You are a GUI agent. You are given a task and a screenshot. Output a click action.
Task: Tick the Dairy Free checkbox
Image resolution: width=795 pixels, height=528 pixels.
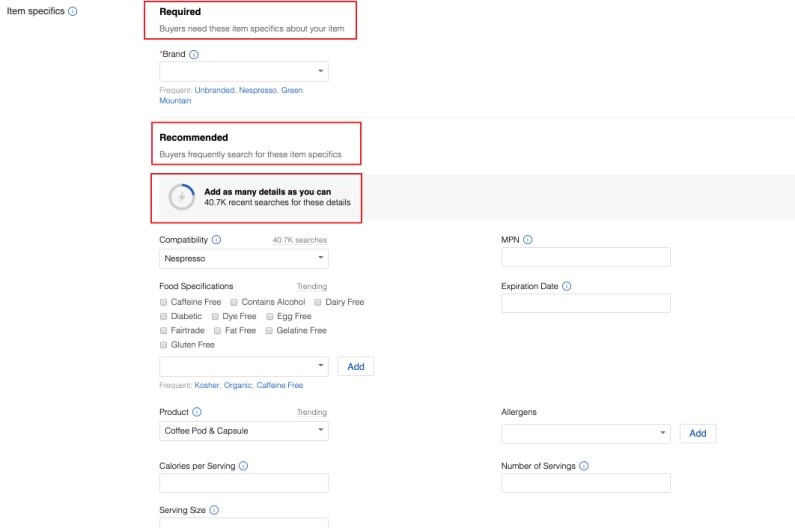tap(318, 302)
